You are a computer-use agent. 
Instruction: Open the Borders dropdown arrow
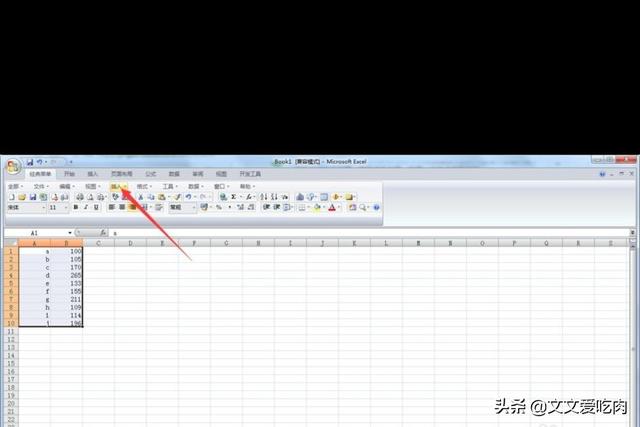[x=308, y=207]
